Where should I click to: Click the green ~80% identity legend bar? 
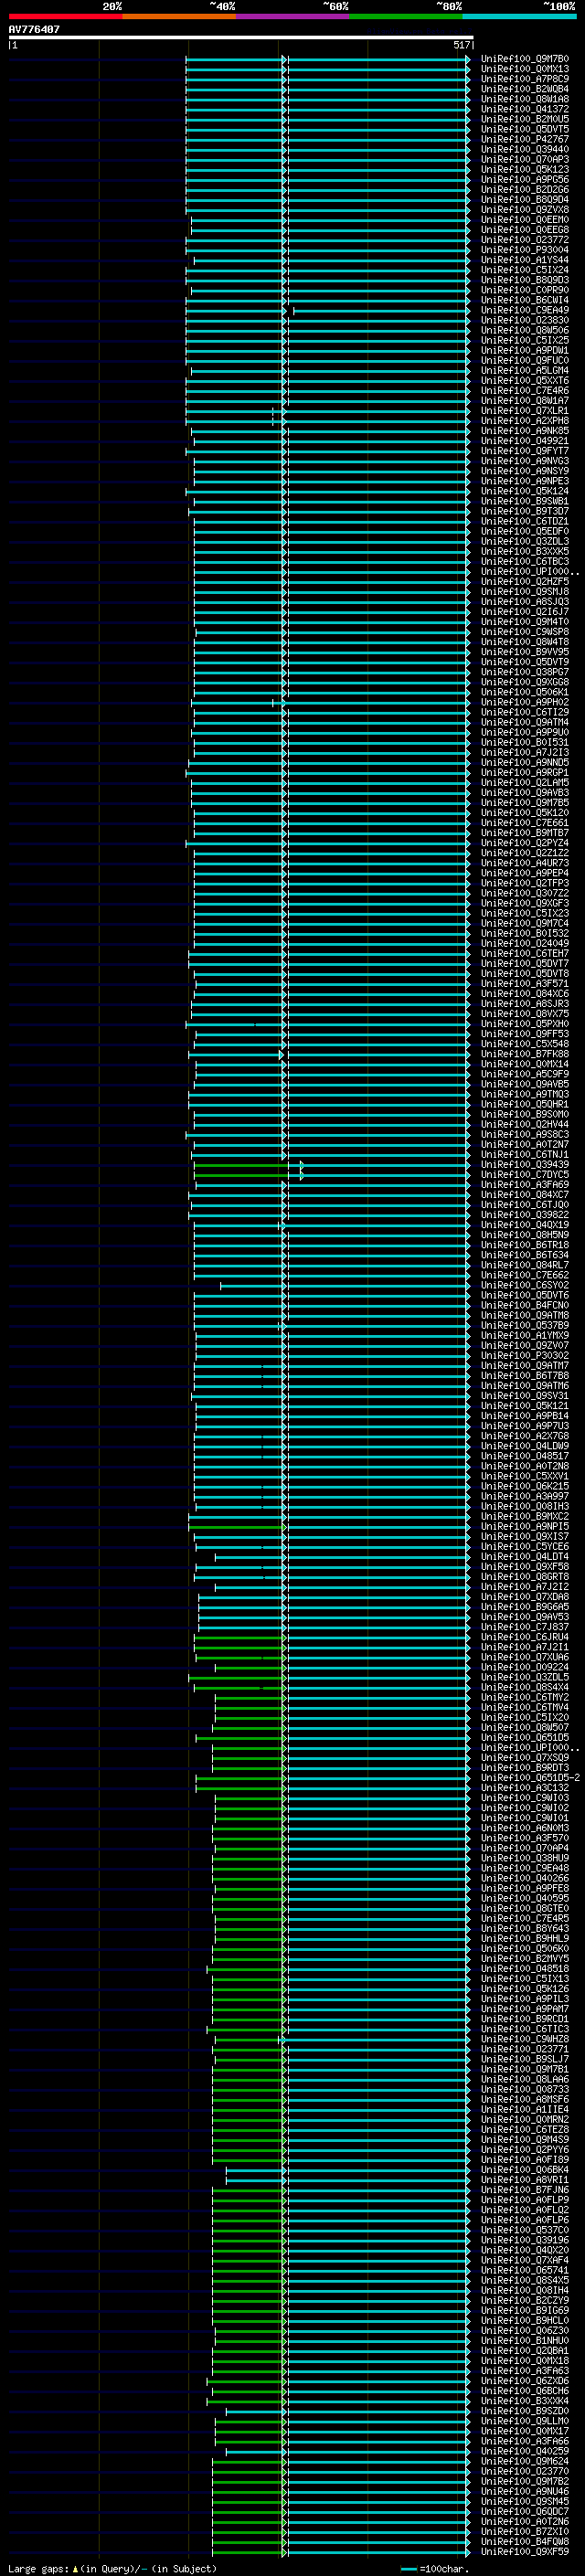point(406,16)
